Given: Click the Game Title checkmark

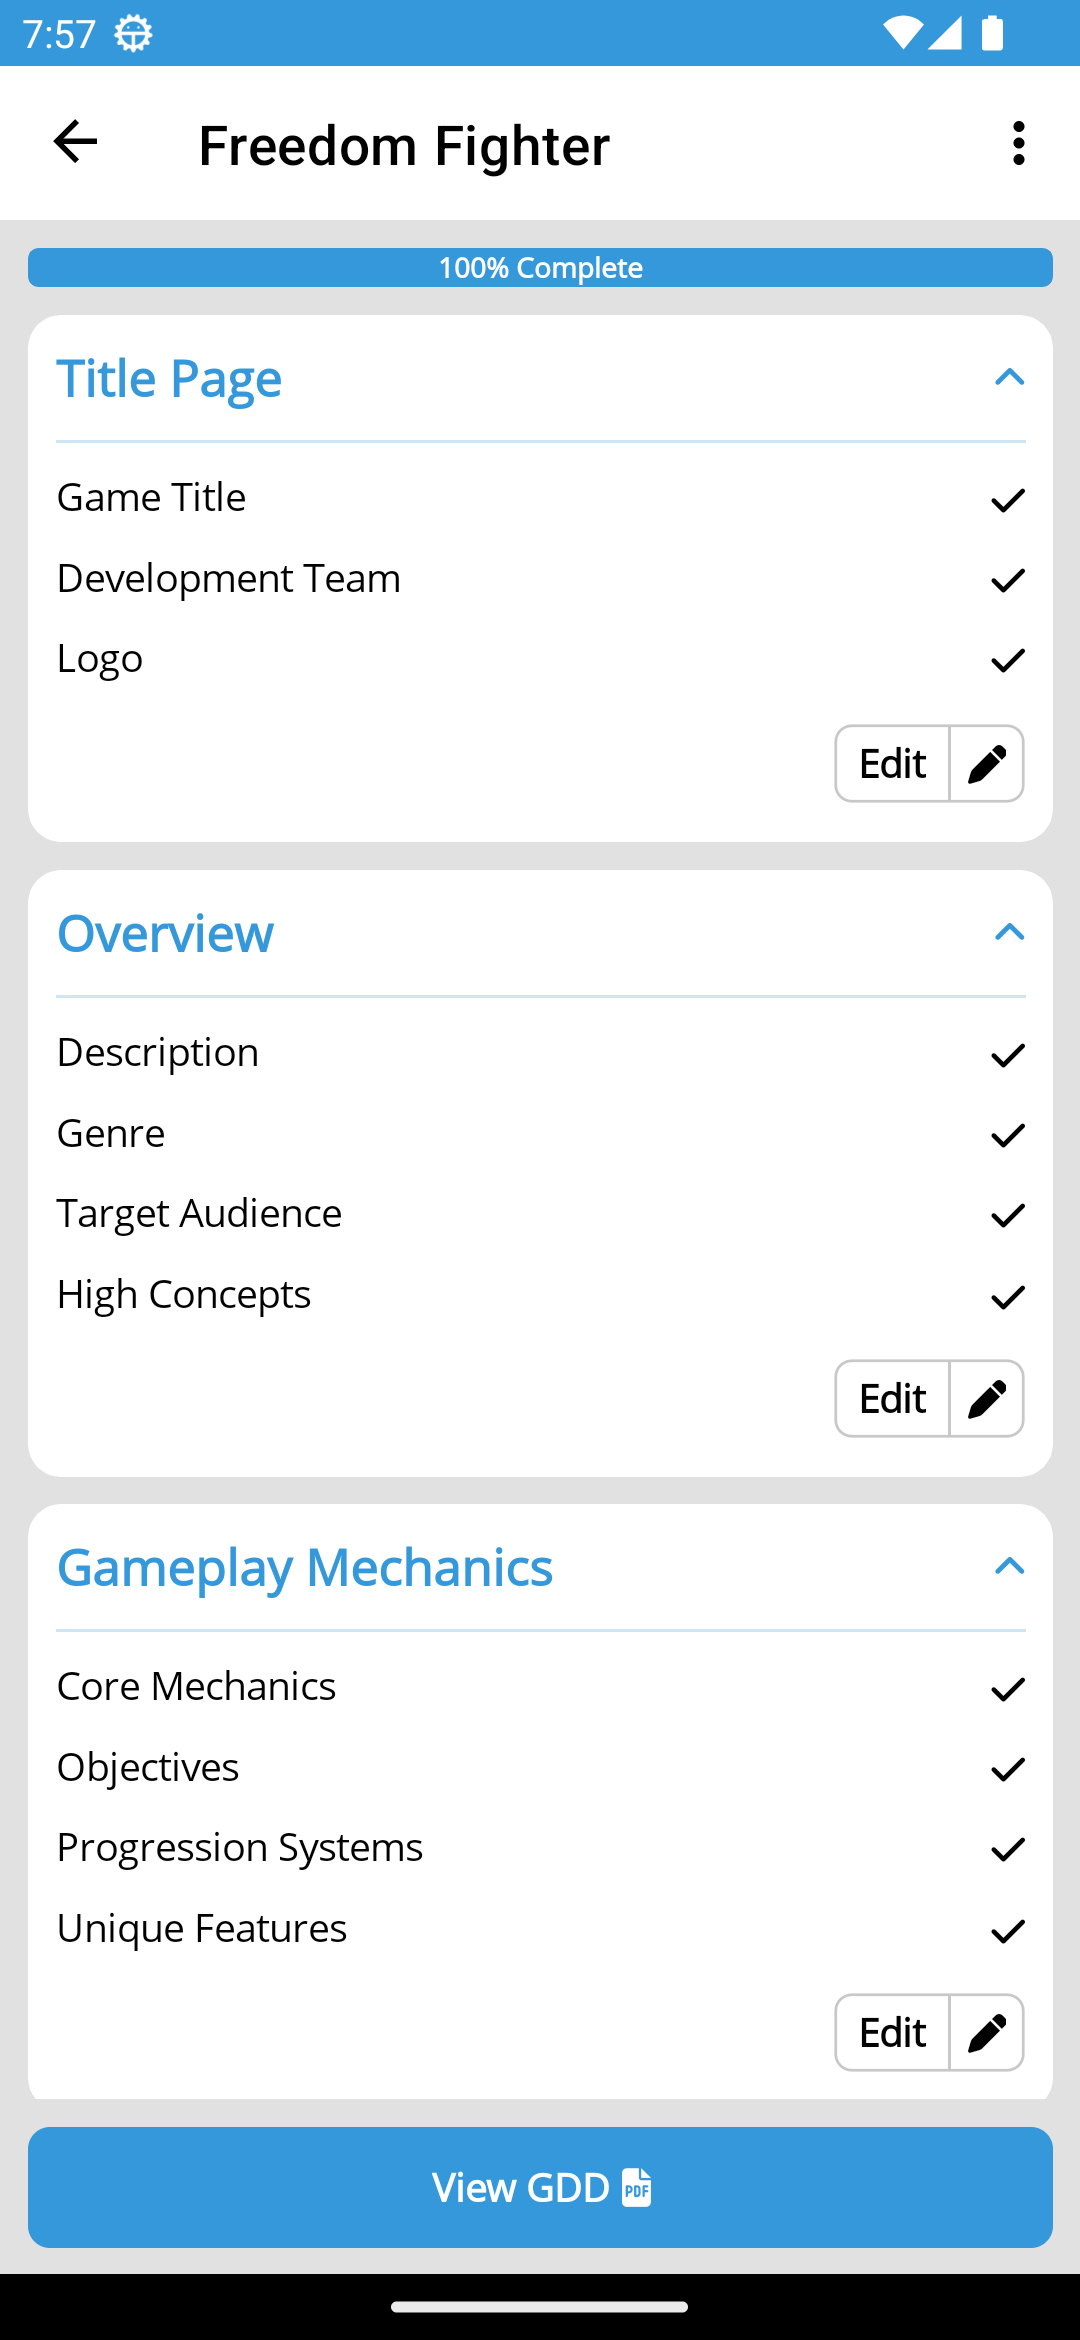Looking at the screenshot, I should [1007, 499].
